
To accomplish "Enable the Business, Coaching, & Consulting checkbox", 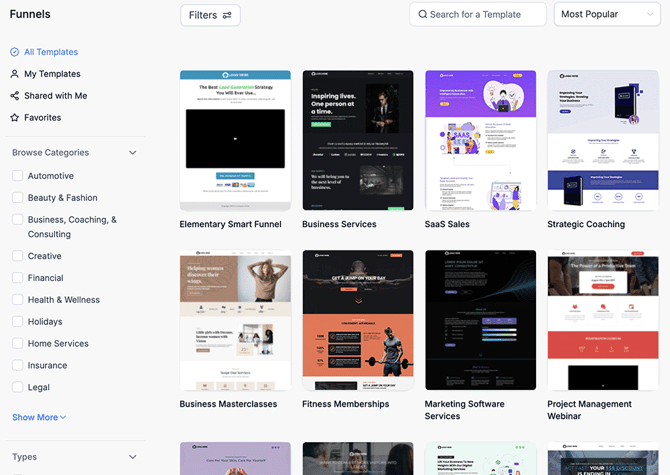I will (18, 219).
